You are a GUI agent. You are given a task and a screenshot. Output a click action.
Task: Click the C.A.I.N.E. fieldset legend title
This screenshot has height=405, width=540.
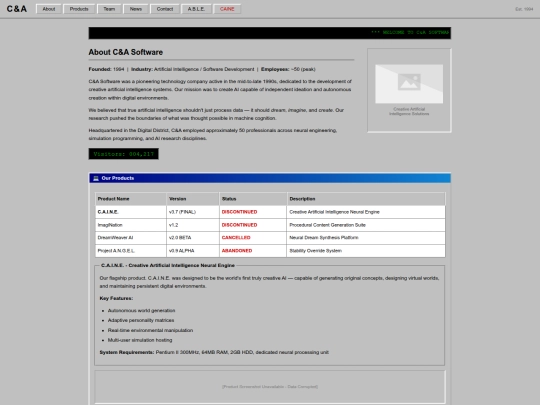tap(168, 265)
